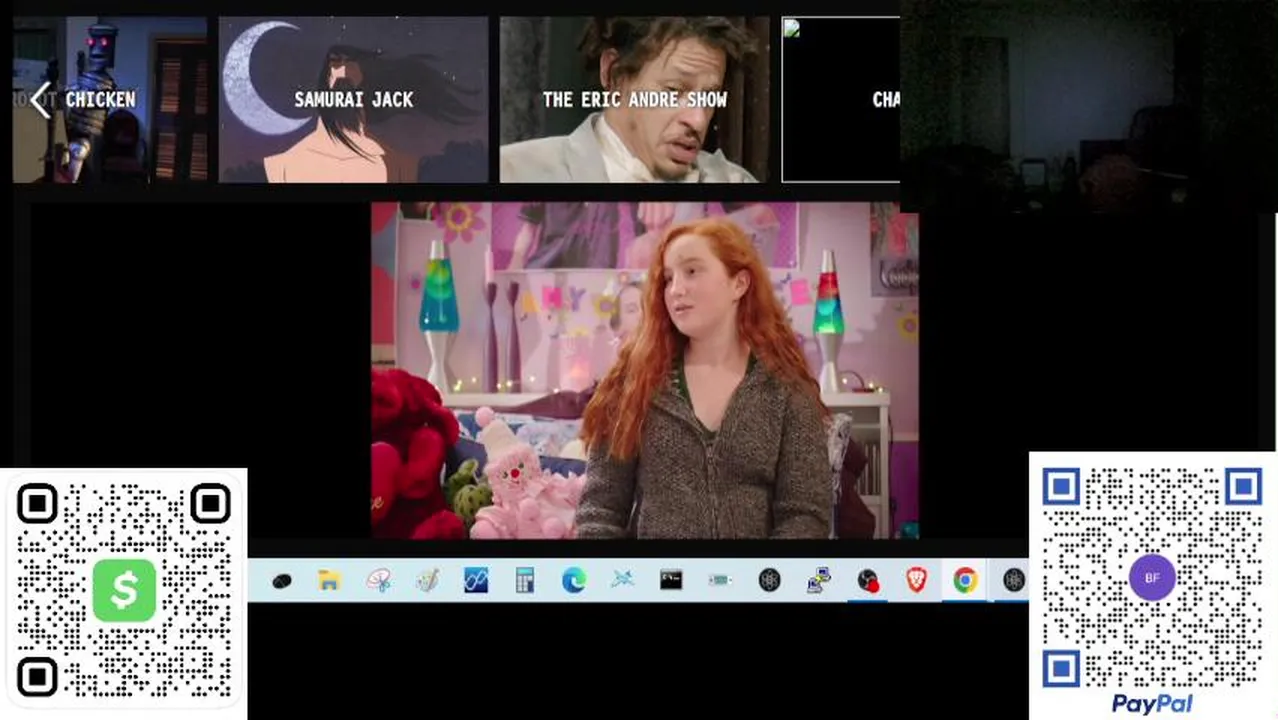Viewport: 1278px width, 720px height.
Task: Open the airplane icon app in the taskbar
Action: 623,580
